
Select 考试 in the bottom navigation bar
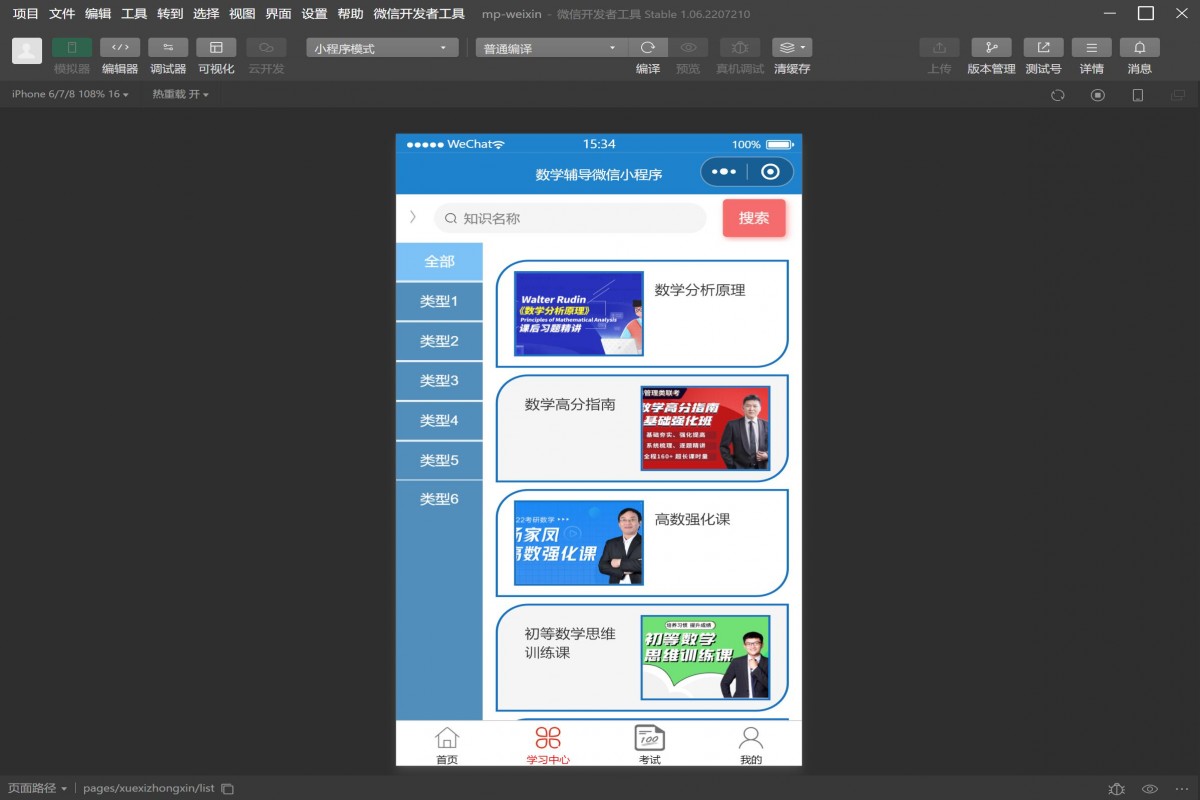(649, 744)
